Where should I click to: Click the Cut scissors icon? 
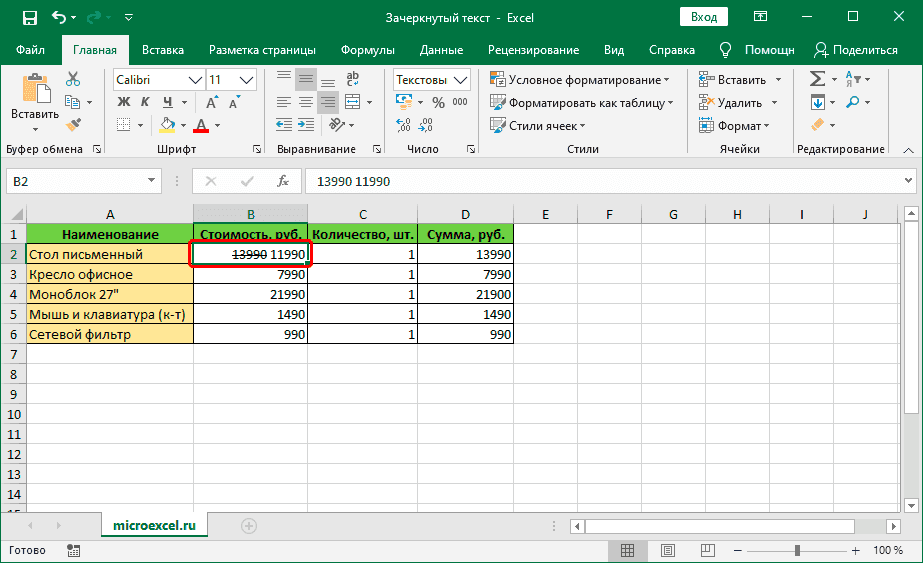click(x=73, y=79)
